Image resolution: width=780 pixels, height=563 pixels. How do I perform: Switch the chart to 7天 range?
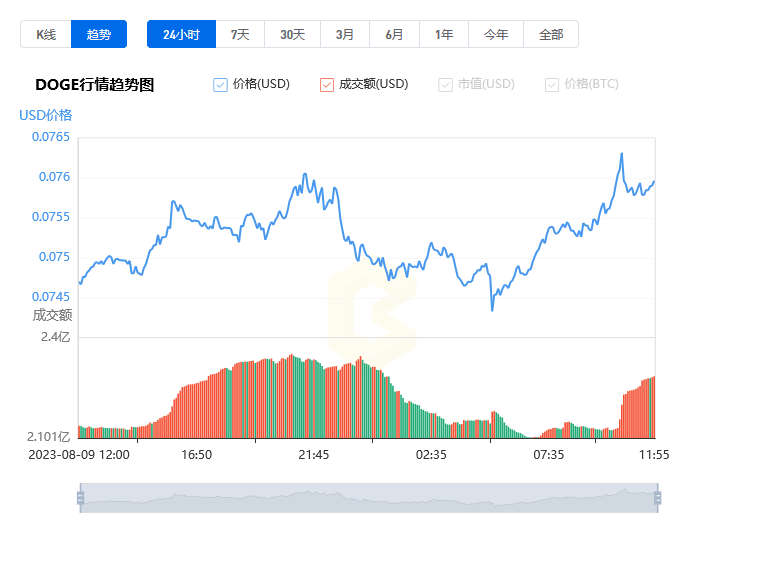[x=240, y=34]
